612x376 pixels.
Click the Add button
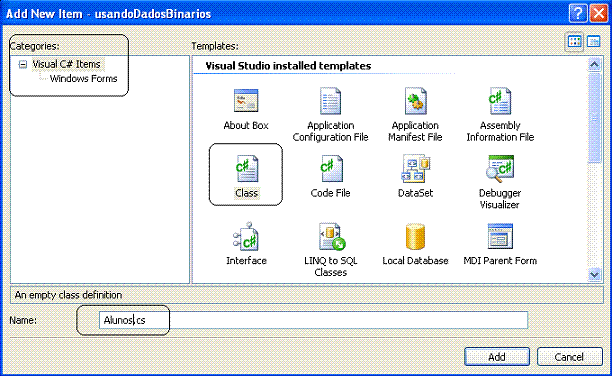(497, 357)
